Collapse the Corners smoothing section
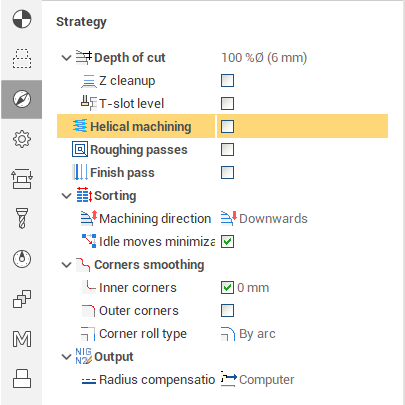Image resolution: width=405 pixels, height=405 pixels. tap(67, 265)
